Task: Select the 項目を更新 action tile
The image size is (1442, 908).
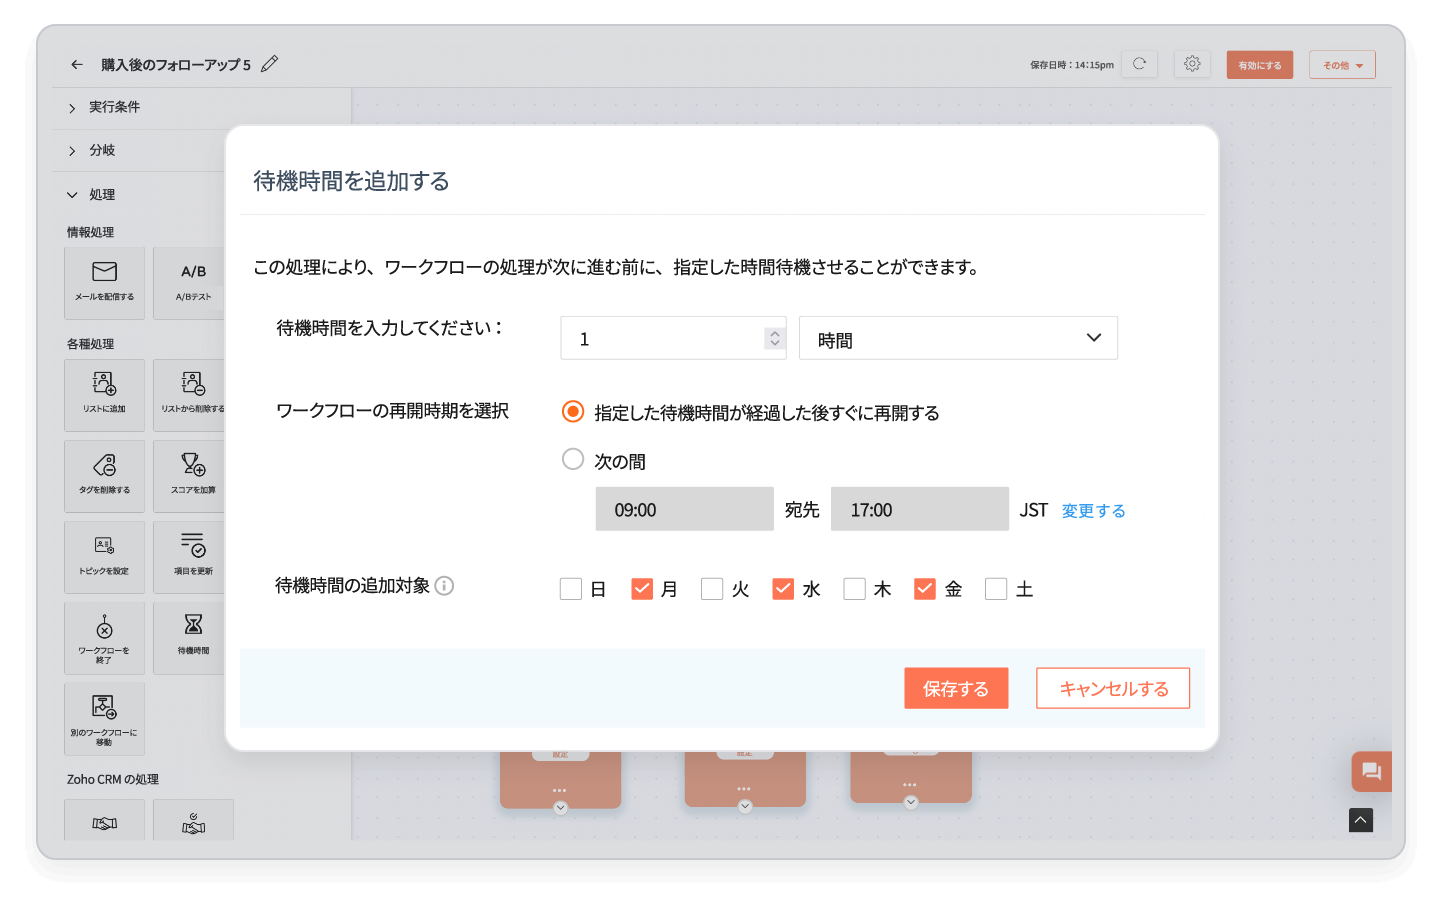Action: tap(189, 557)
